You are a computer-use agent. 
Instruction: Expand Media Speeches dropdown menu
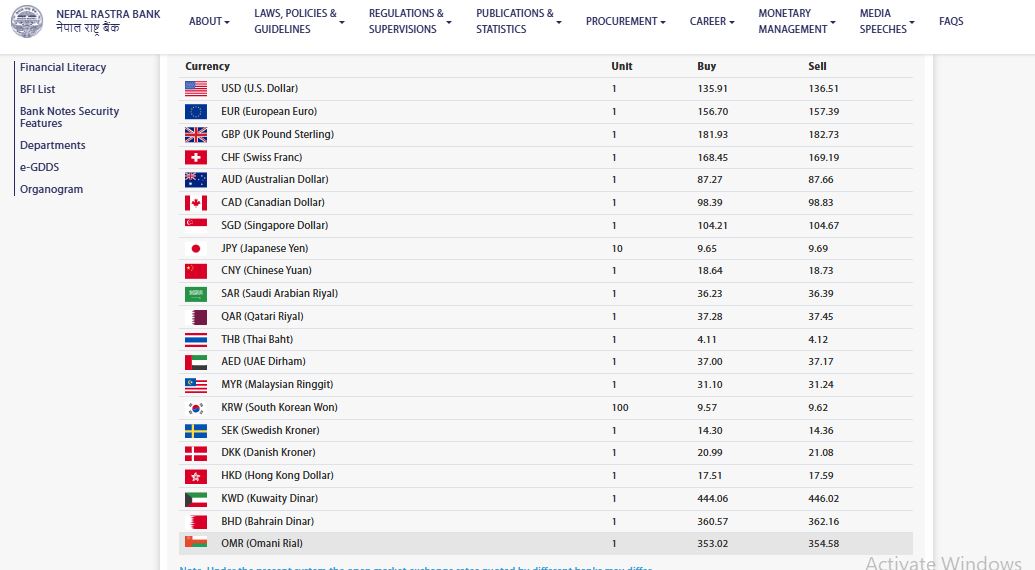(x=887, y=21)
